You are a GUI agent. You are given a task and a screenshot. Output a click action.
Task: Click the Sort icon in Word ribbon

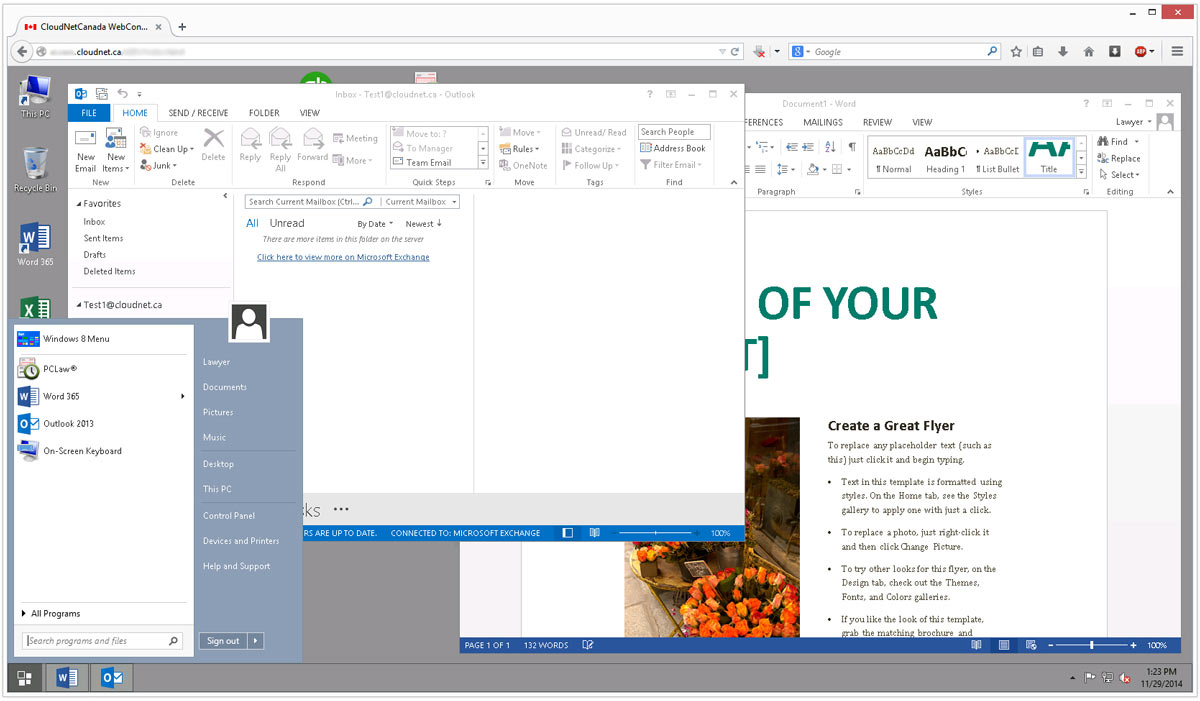[832, 147]
